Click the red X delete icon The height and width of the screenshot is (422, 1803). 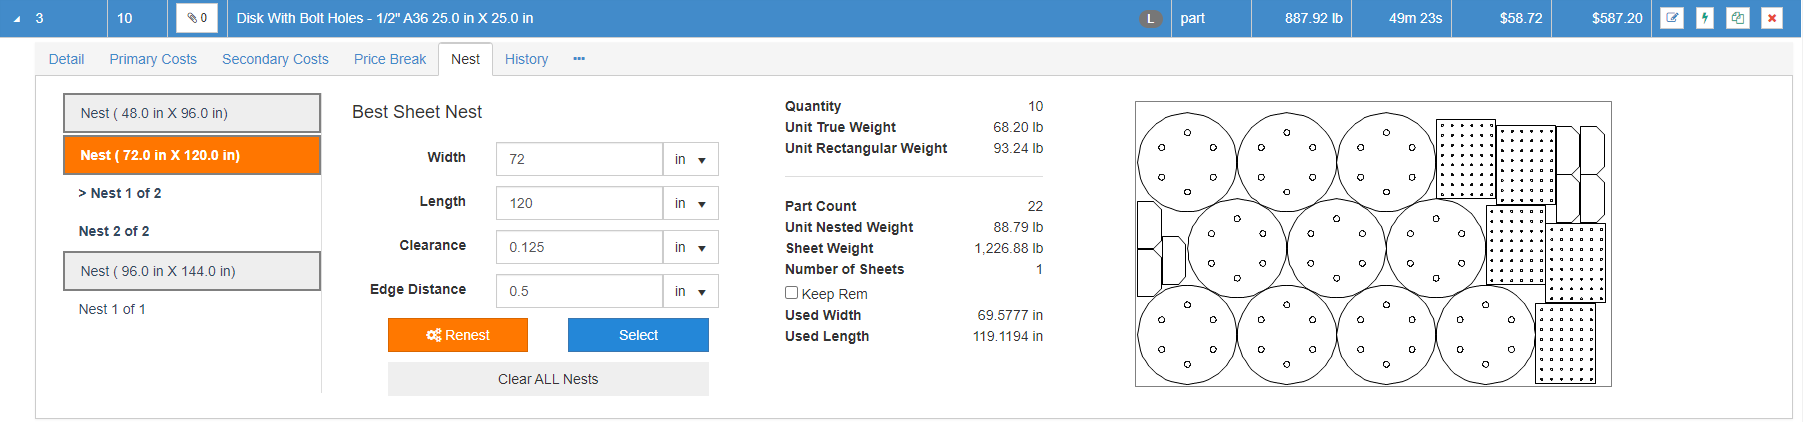[x=1772, y=18]
